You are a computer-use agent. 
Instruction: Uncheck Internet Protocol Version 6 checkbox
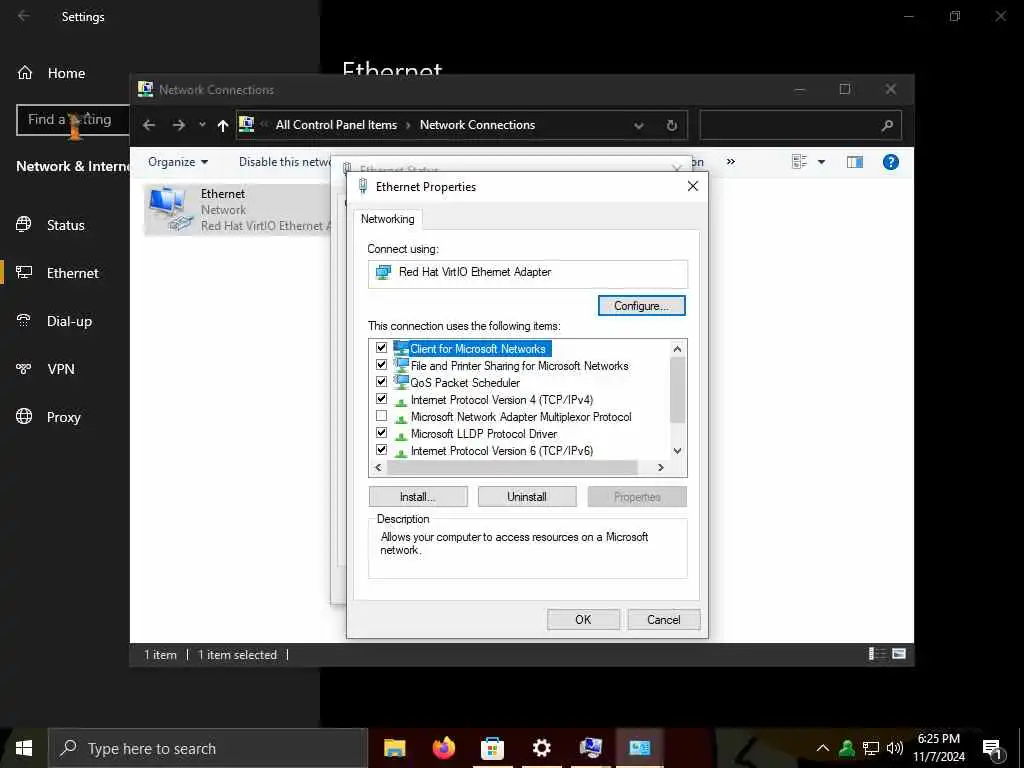click(381, 450)
